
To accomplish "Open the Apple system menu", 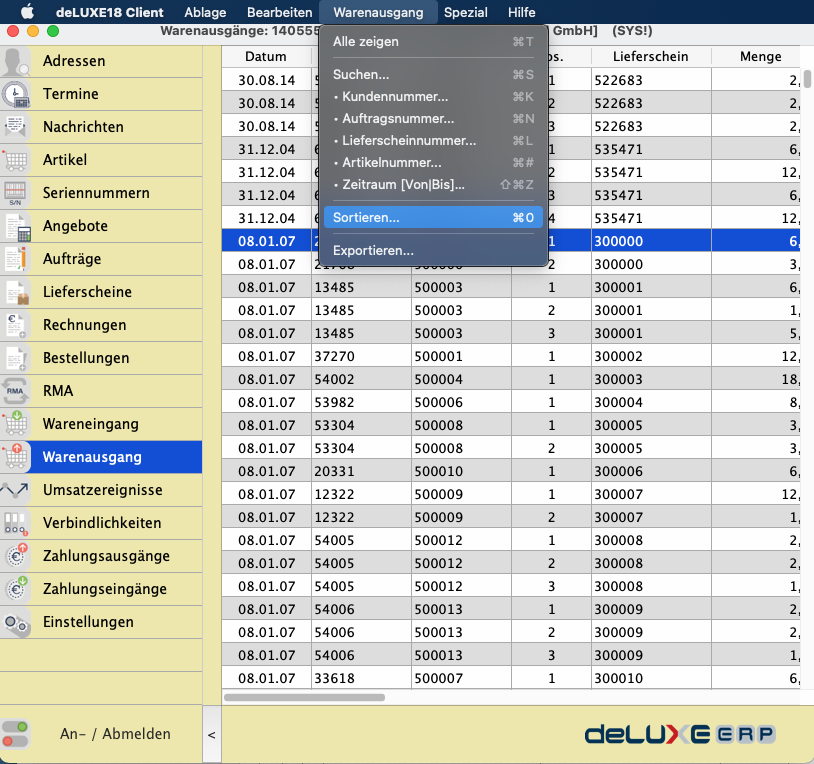I will tap(27, 12).
